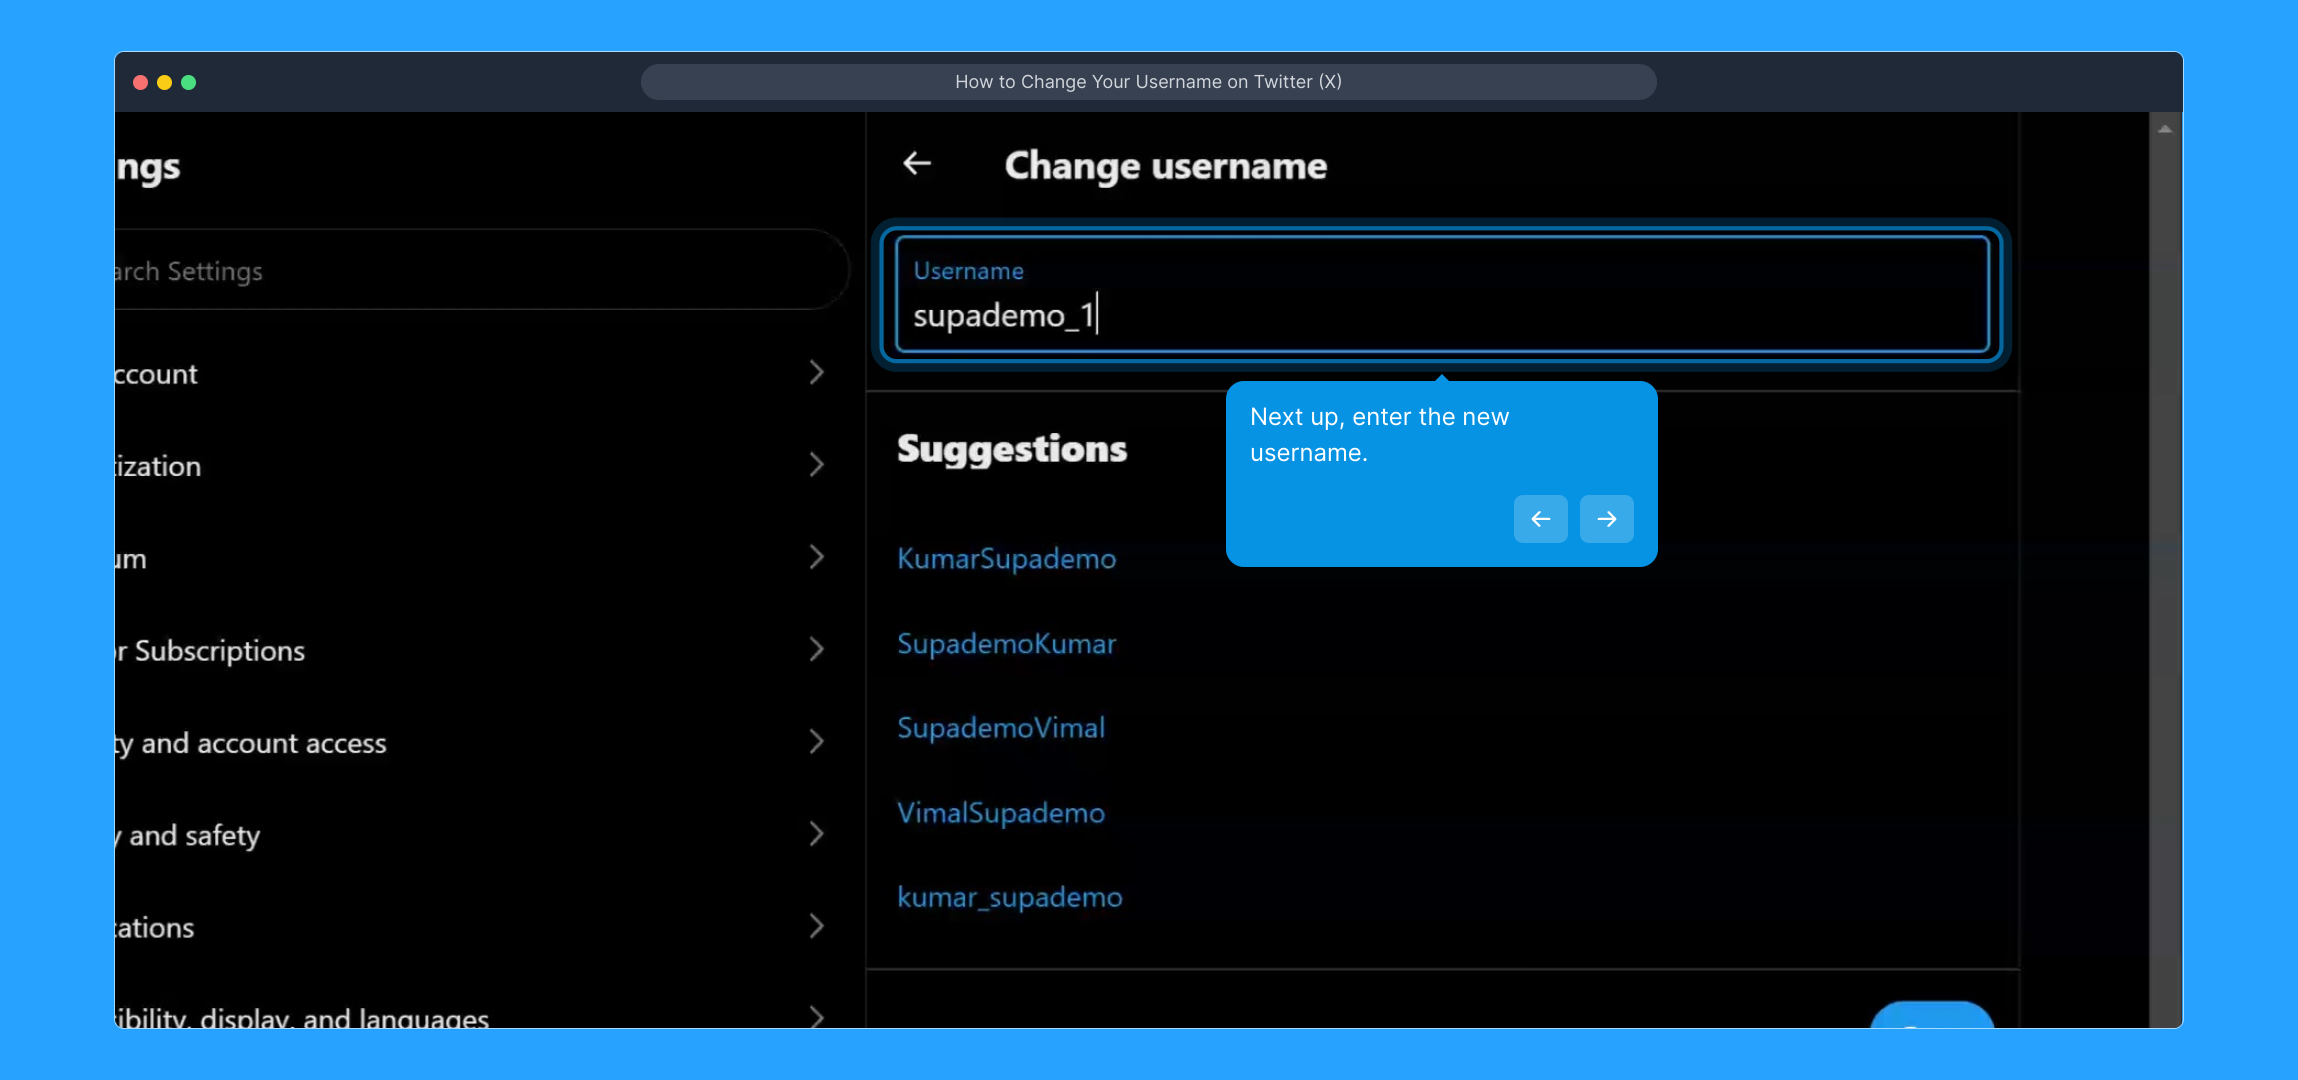
Task: Click the tooltip's next step arrow
Action: (1606, 519)
